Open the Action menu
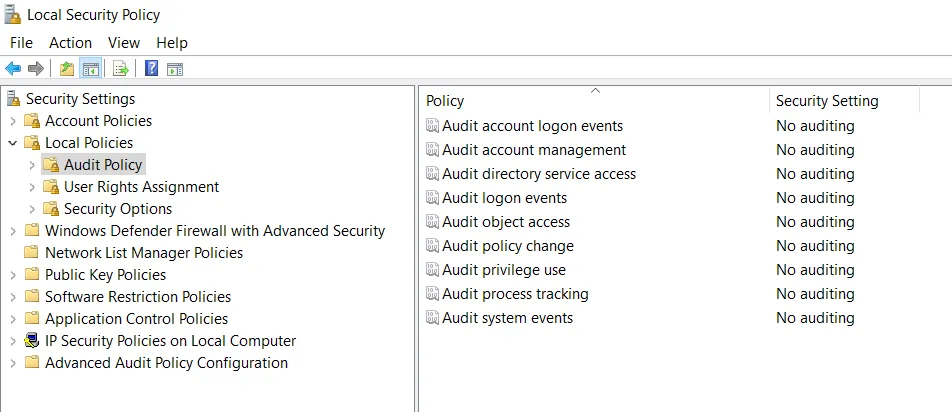Image resolution: width=952 pixels, height=412 pixels. click(x=70, y=42)
